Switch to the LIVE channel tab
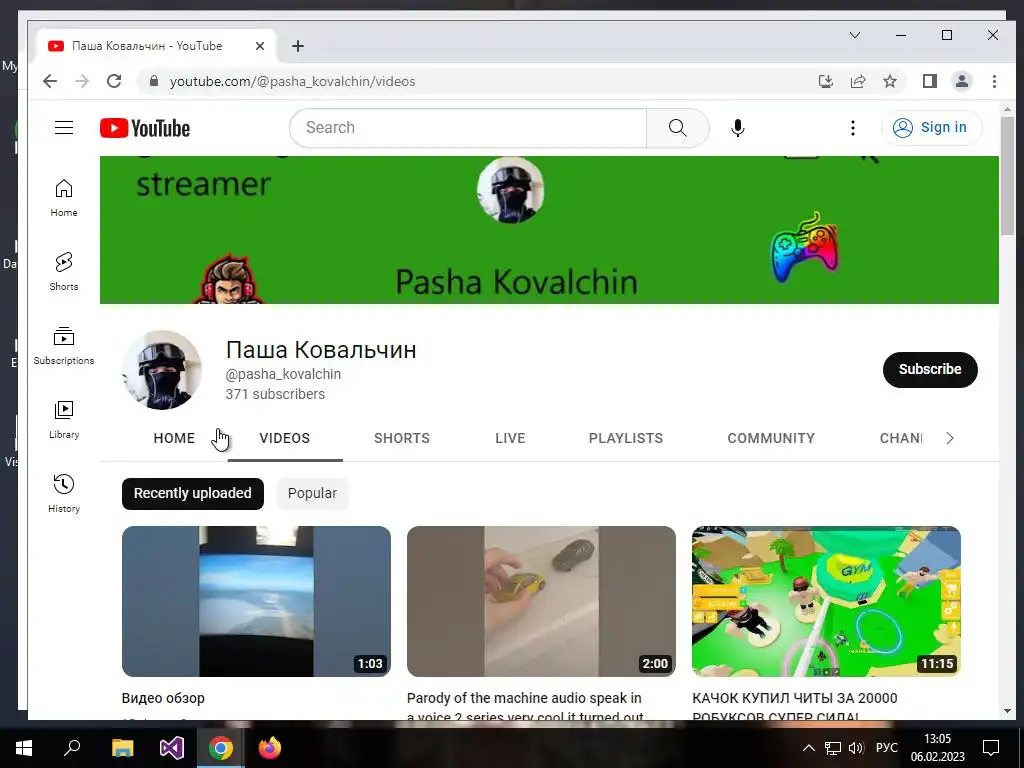This screenshot has width=1024, height=768. click(510, 438)
